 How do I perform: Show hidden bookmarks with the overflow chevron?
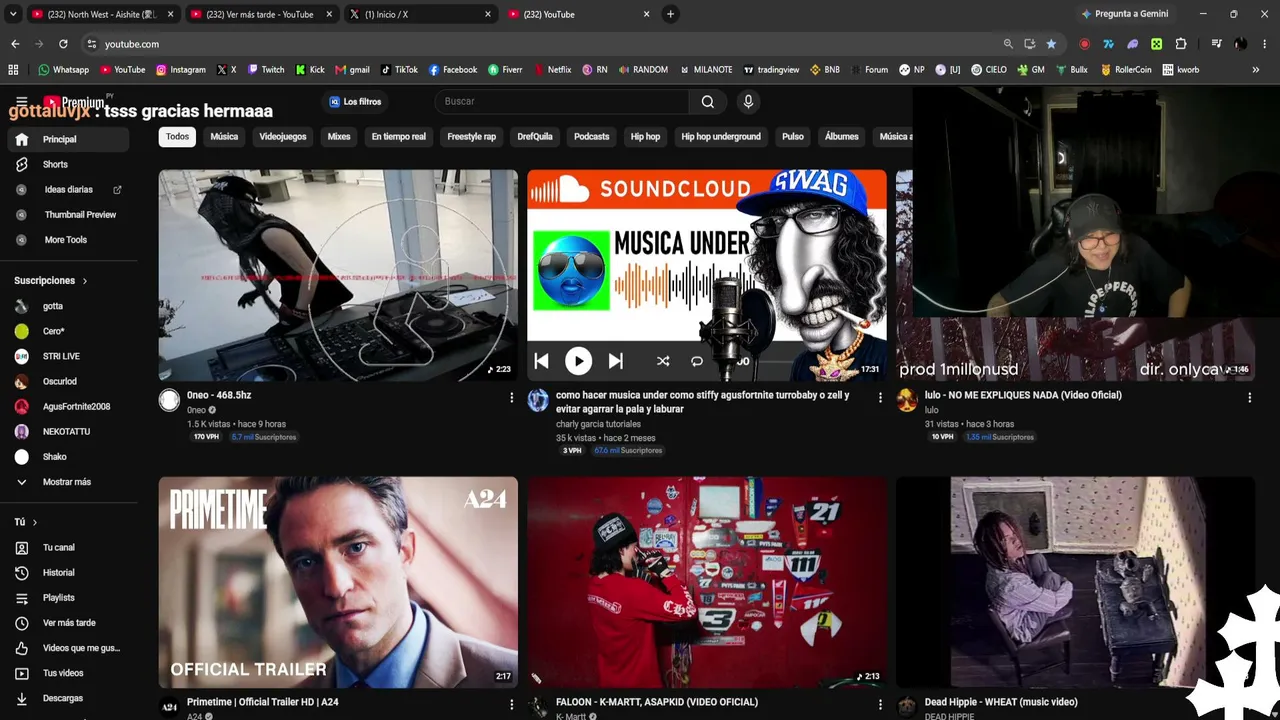click(x=1256, y=70)
